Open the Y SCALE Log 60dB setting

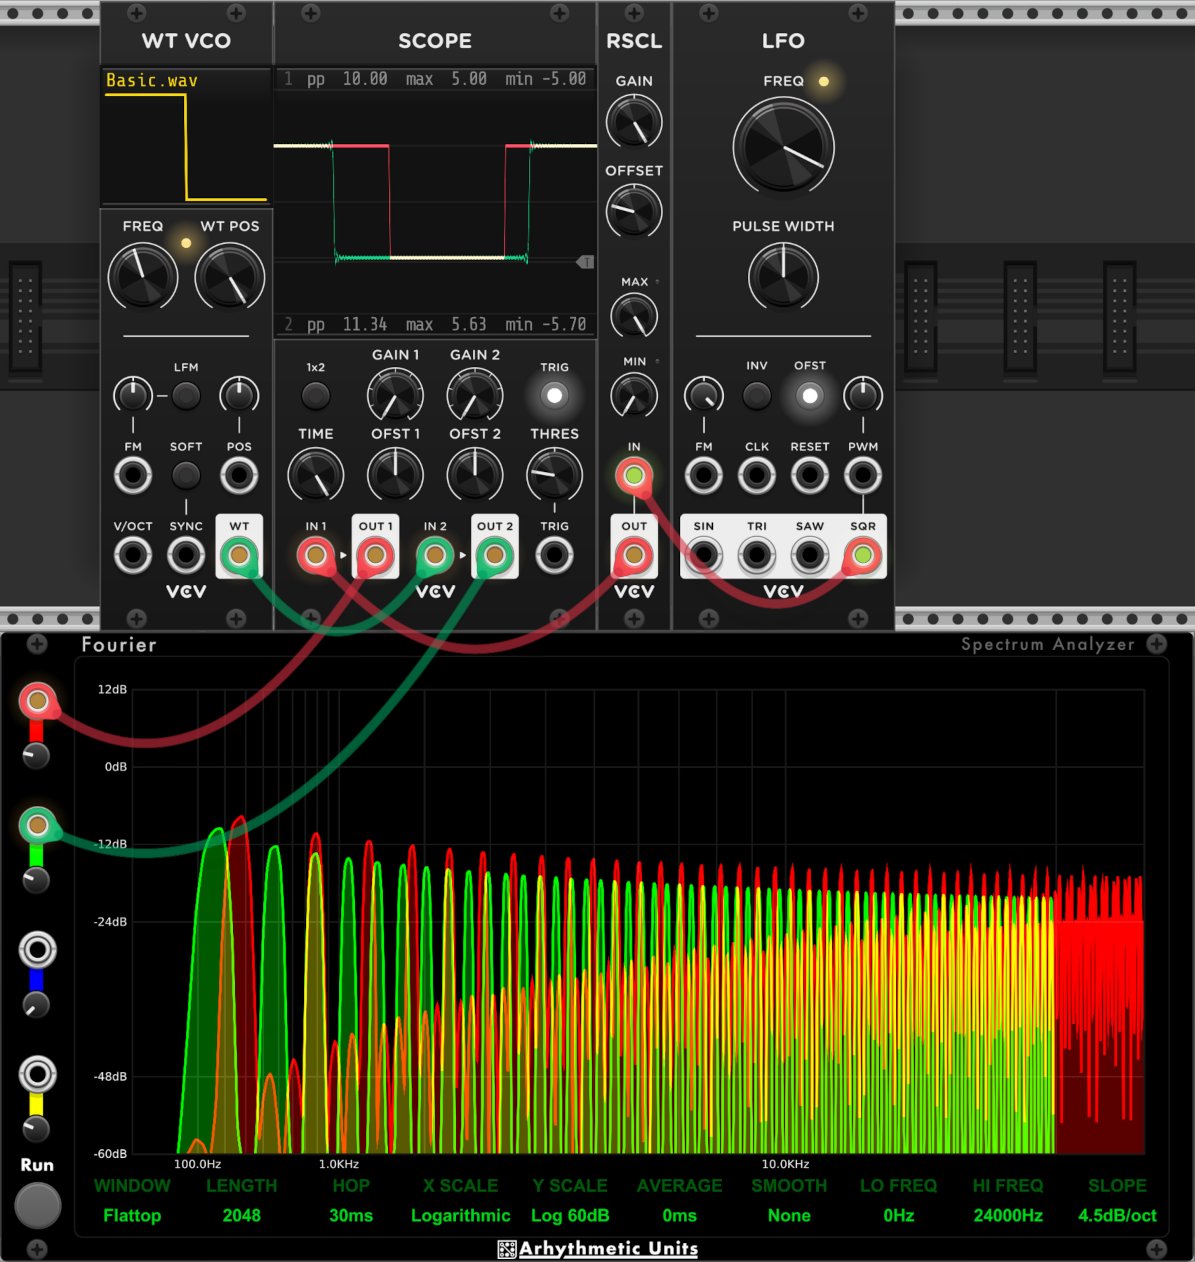point(570,1200)
